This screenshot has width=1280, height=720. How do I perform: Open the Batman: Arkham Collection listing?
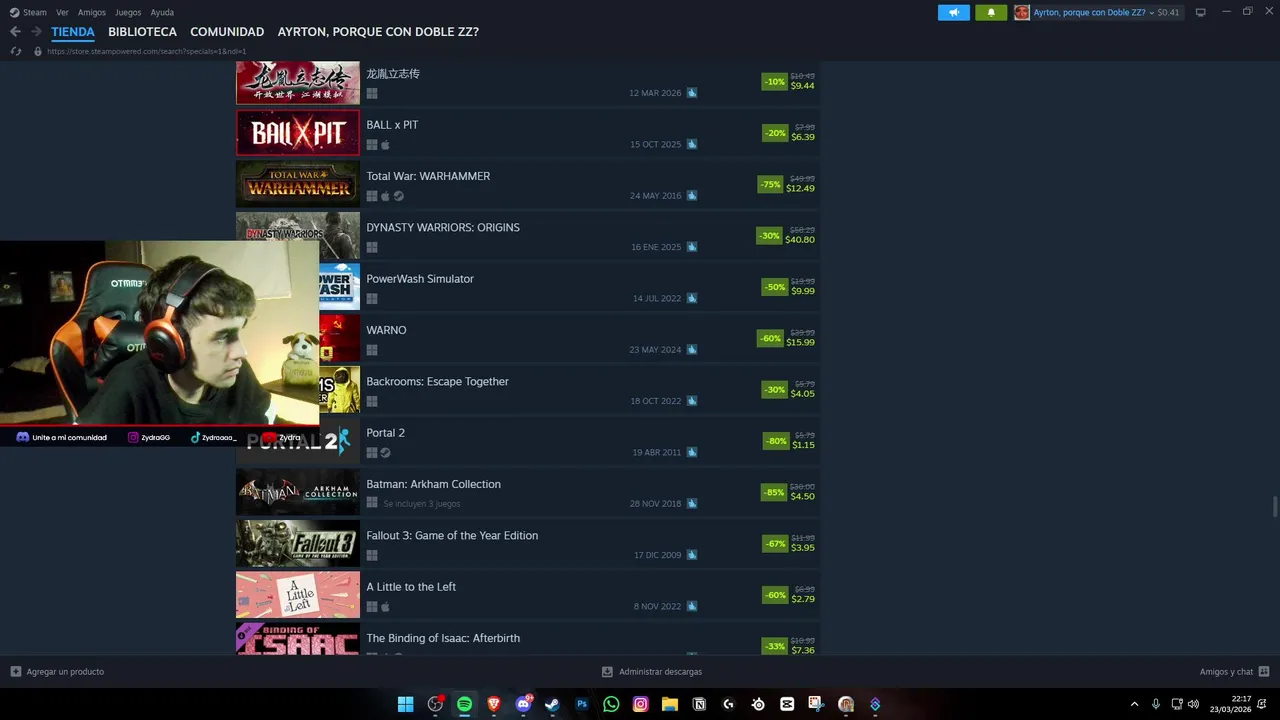528,492
